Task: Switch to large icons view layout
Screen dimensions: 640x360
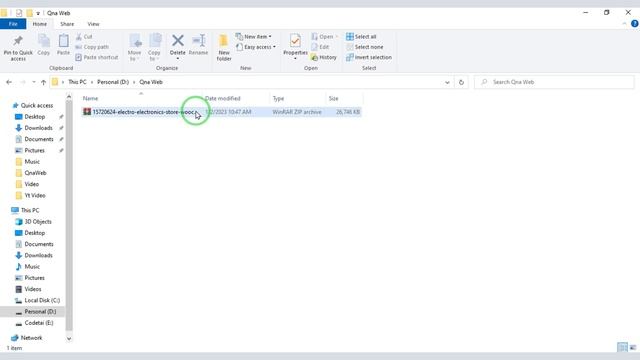Action: pyautogui.click(x=633, y=347)
